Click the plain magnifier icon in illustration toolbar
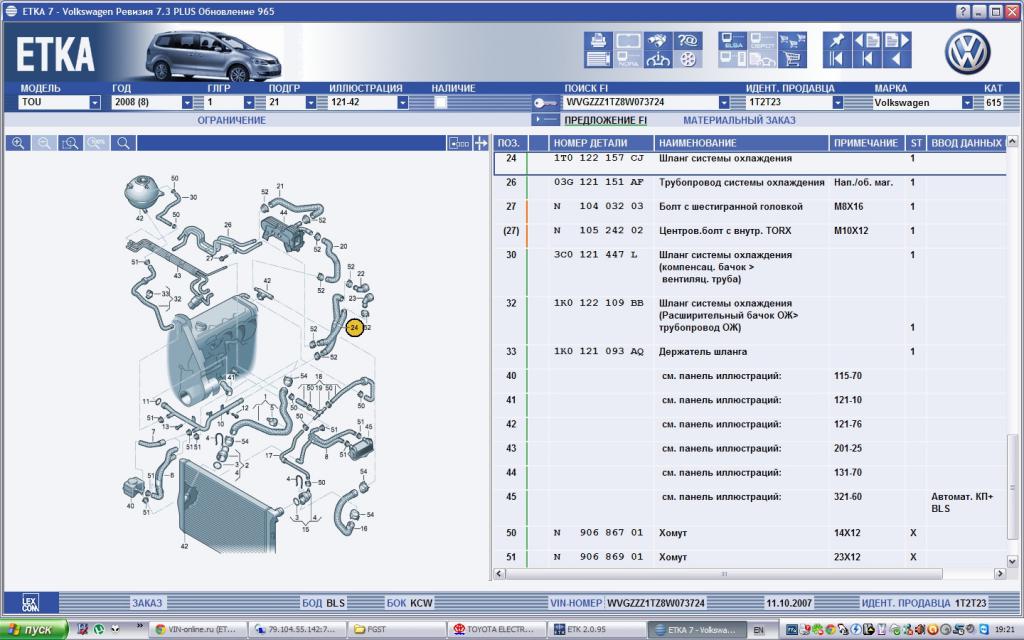The width and height of the screenshot is (1024, 640). coord(123,143)
